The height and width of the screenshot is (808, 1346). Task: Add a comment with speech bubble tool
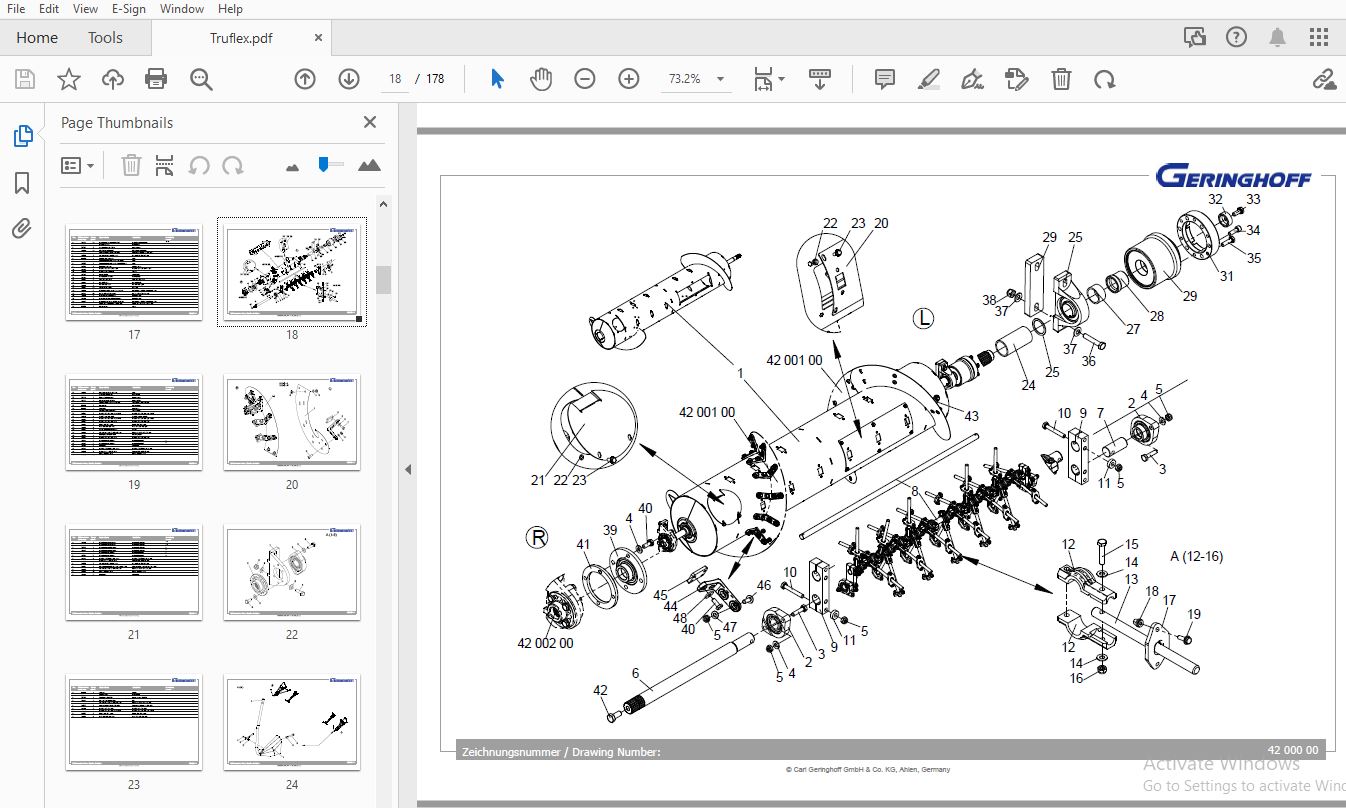click(x=884, y=79)
